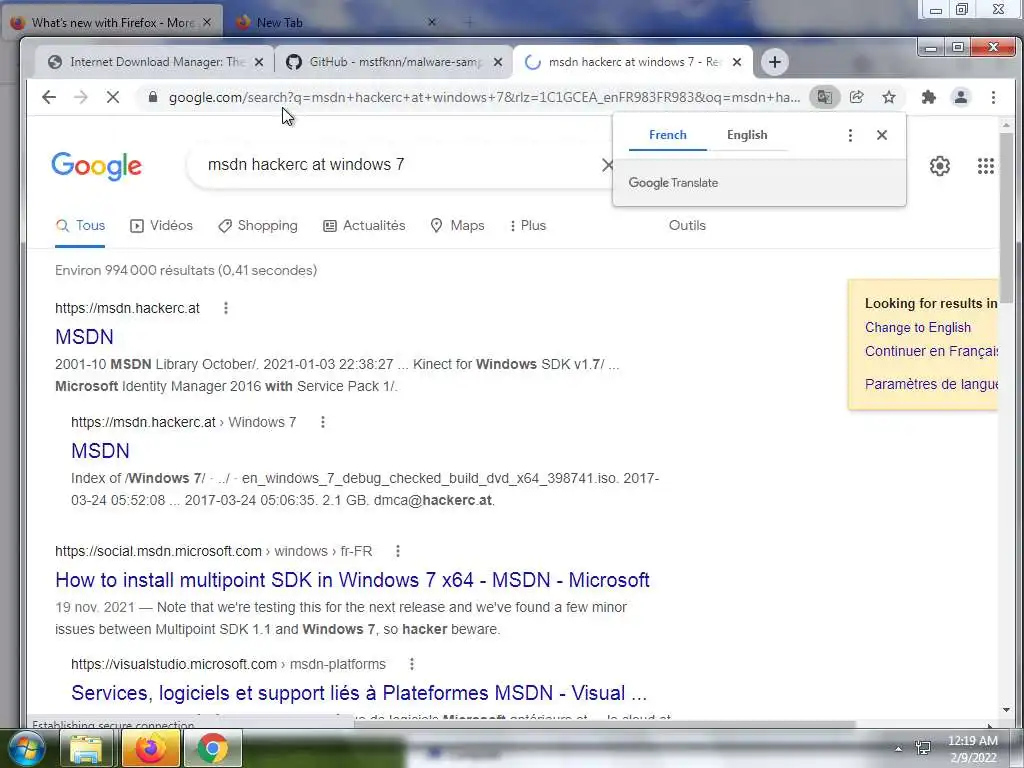This screenshot has height=768, width=1024.
Task: Open How to install multipoint SDK link
Action: coord(352,580)
